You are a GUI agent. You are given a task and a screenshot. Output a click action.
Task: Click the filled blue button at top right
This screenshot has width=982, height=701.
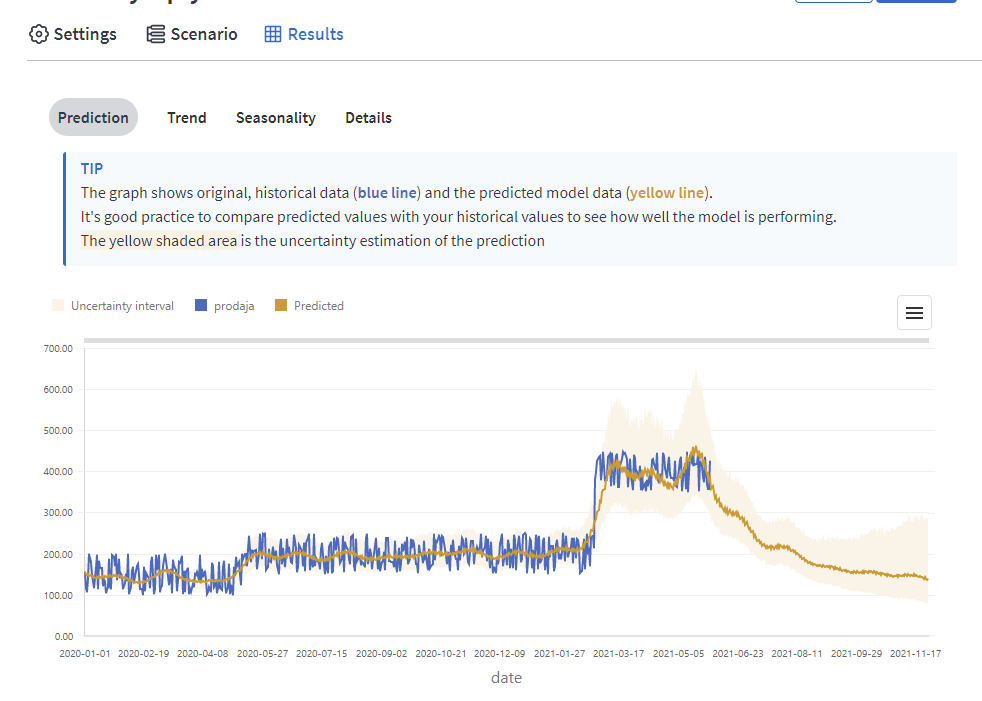tap(916, 3)
